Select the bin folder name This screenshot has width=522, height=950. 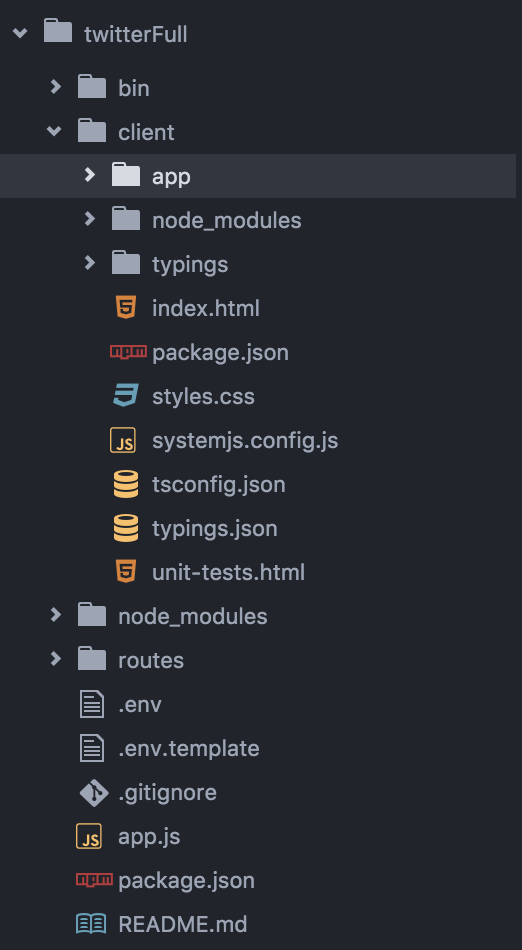pyautogui.click(x=134, y=88)
